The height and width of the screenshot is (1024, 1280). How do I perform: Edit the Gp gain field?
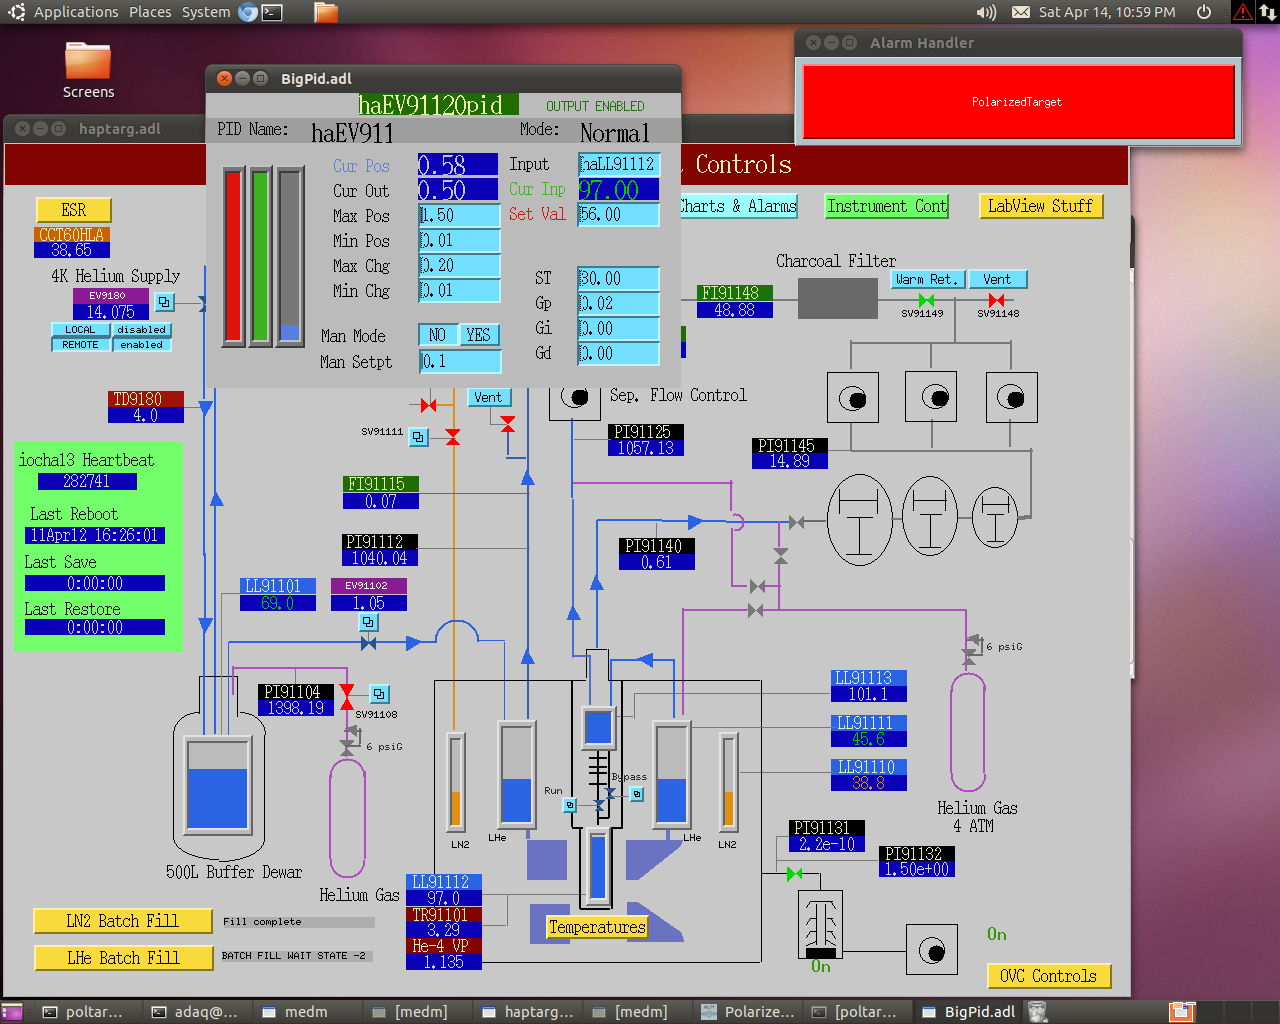(x=619, y=303)
